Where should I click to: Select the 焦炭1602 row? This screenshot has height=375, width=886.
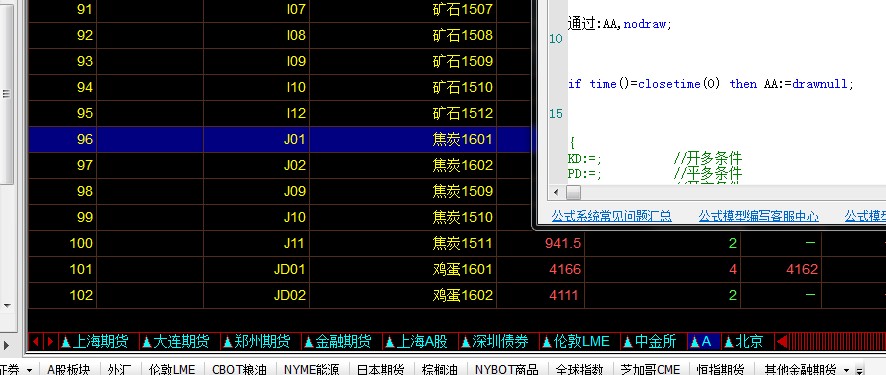point(280,165)
